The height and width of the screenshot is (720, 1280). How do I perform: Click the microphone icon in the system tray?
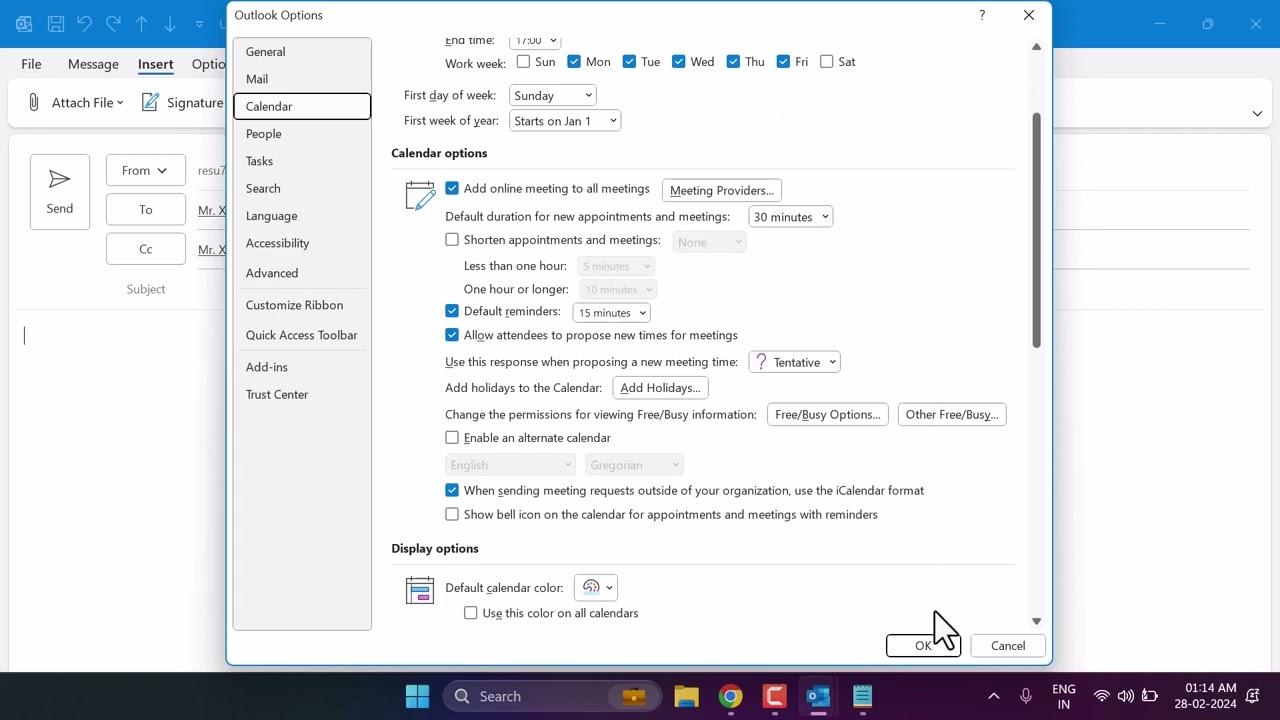click(1026, 696)
